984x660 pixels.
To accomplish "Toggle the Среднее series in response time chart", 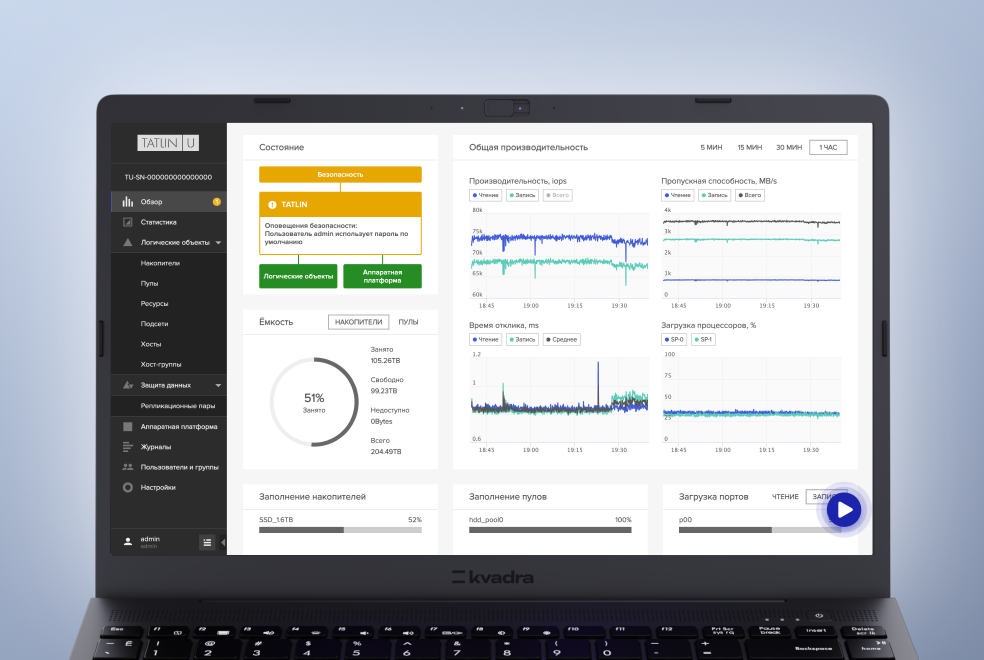I will pyautogui.click(x=561, y=340).
